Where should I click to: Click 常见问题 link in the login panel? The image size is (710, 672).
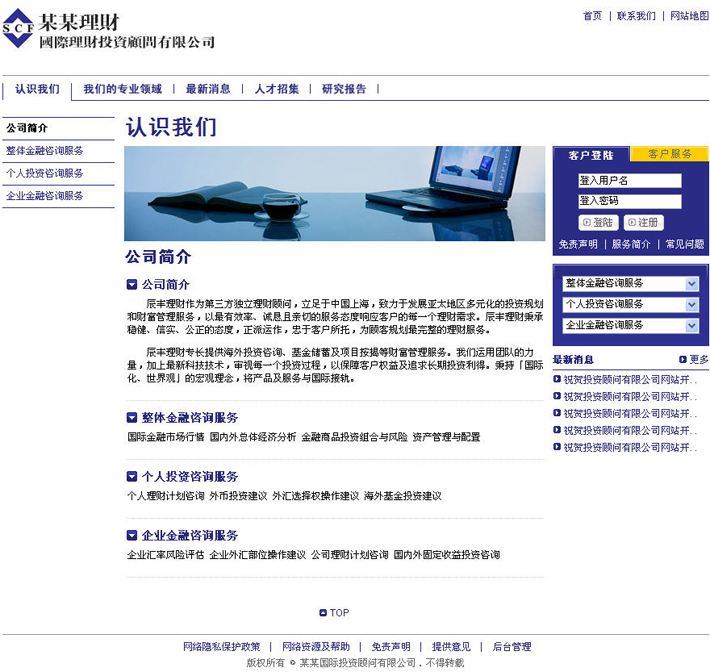pos(685,245)
